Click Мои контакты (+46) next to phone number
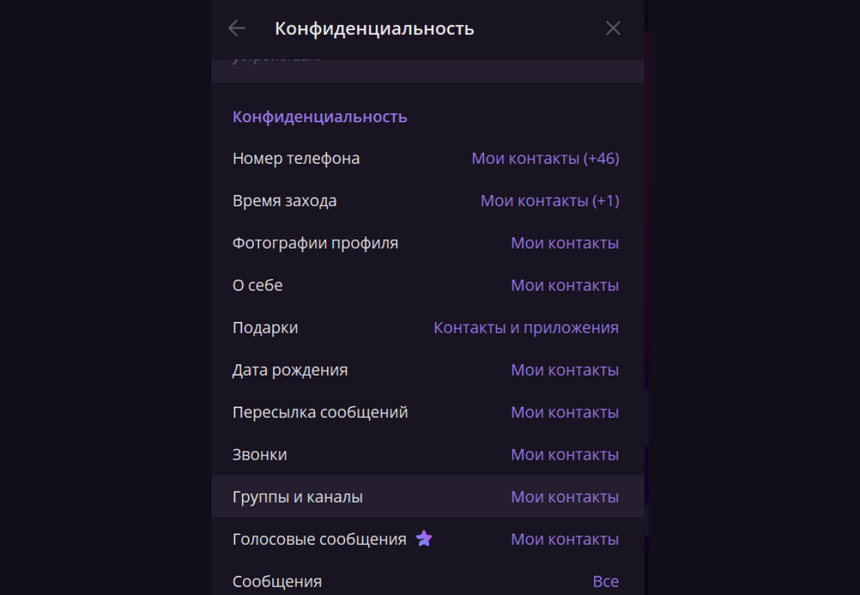 [545, 158]
